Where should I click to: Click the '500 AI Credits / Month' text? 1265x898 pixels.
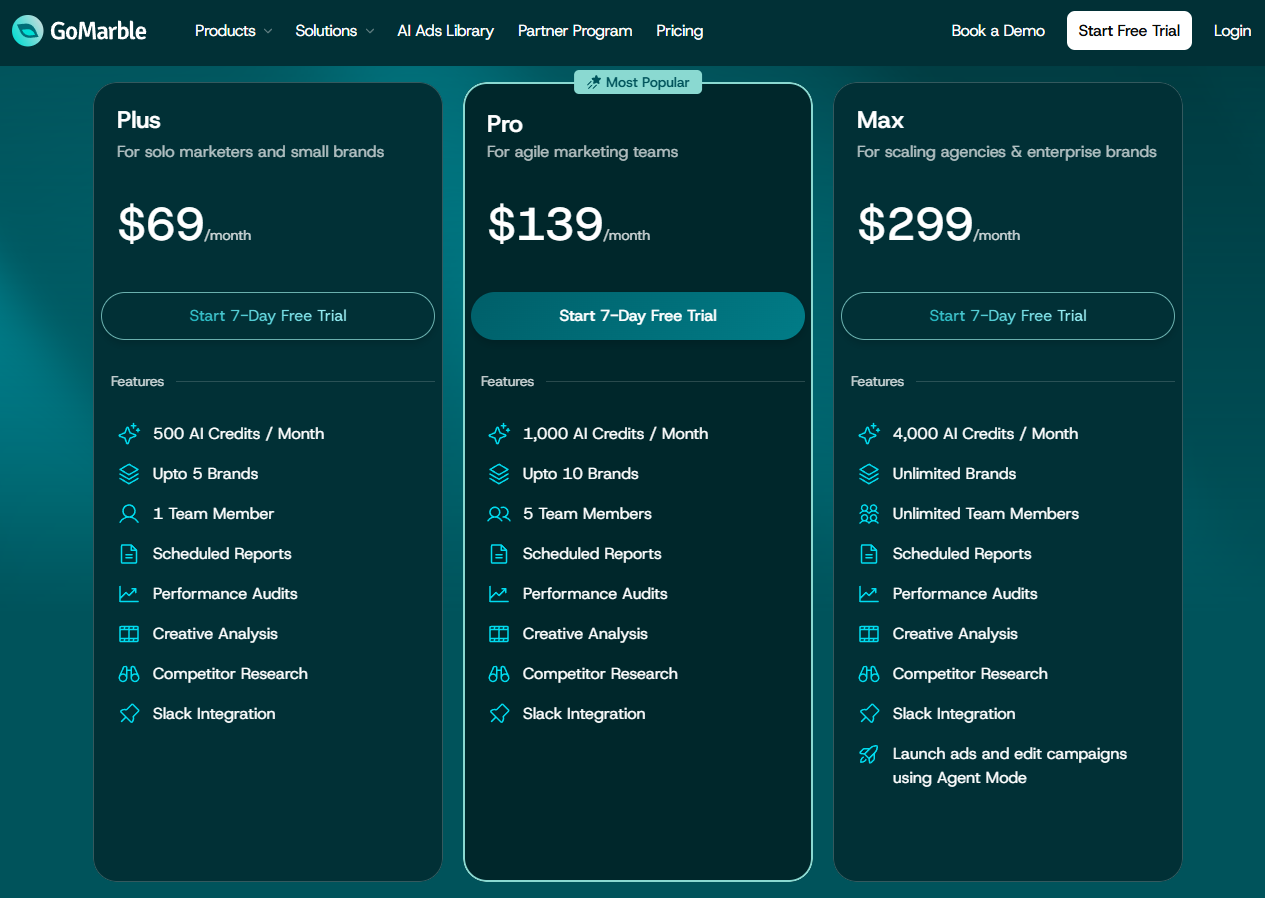[x=239, y=434]
